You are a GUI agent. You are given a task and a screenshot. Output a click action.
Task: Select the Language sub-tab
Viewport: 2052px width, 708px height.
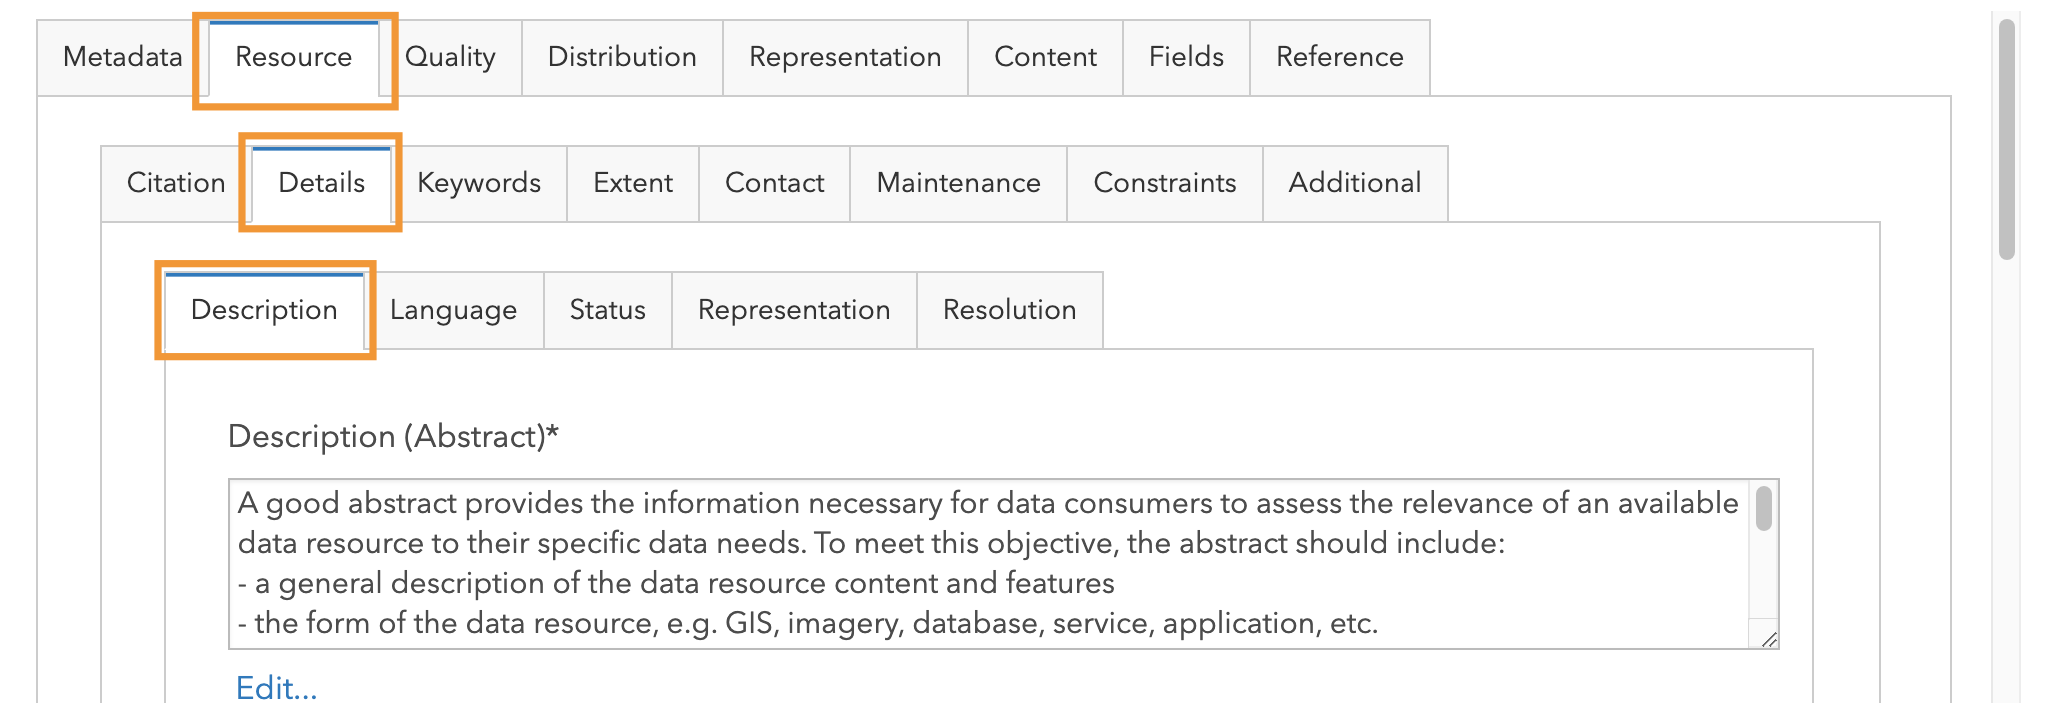[x=453, y=310]
